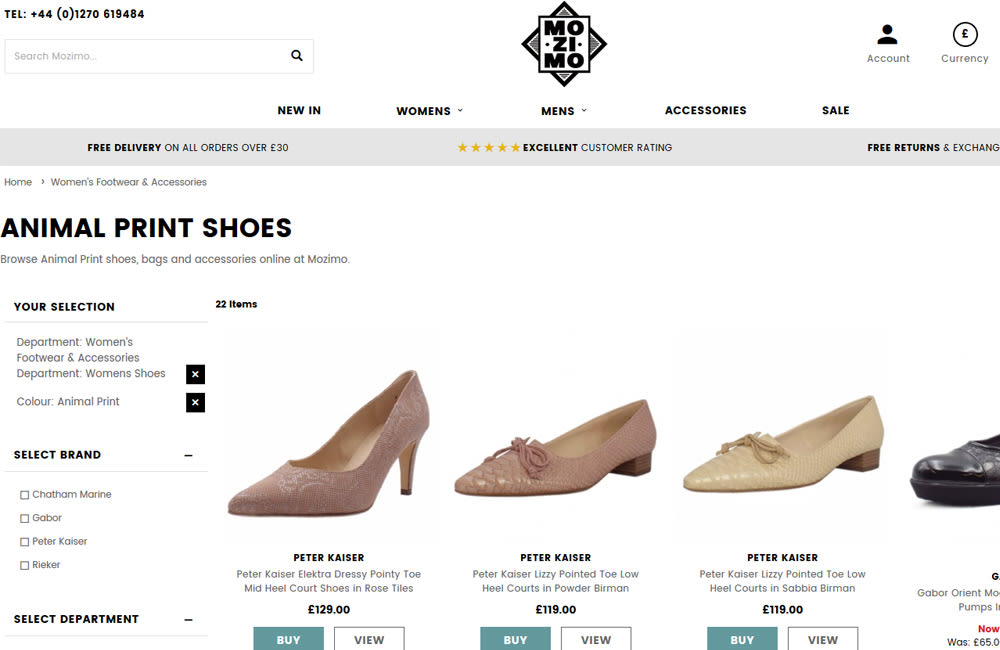
Task: Buy the Lizzy Powder Birman courts
Action: [x=515, y=639]
